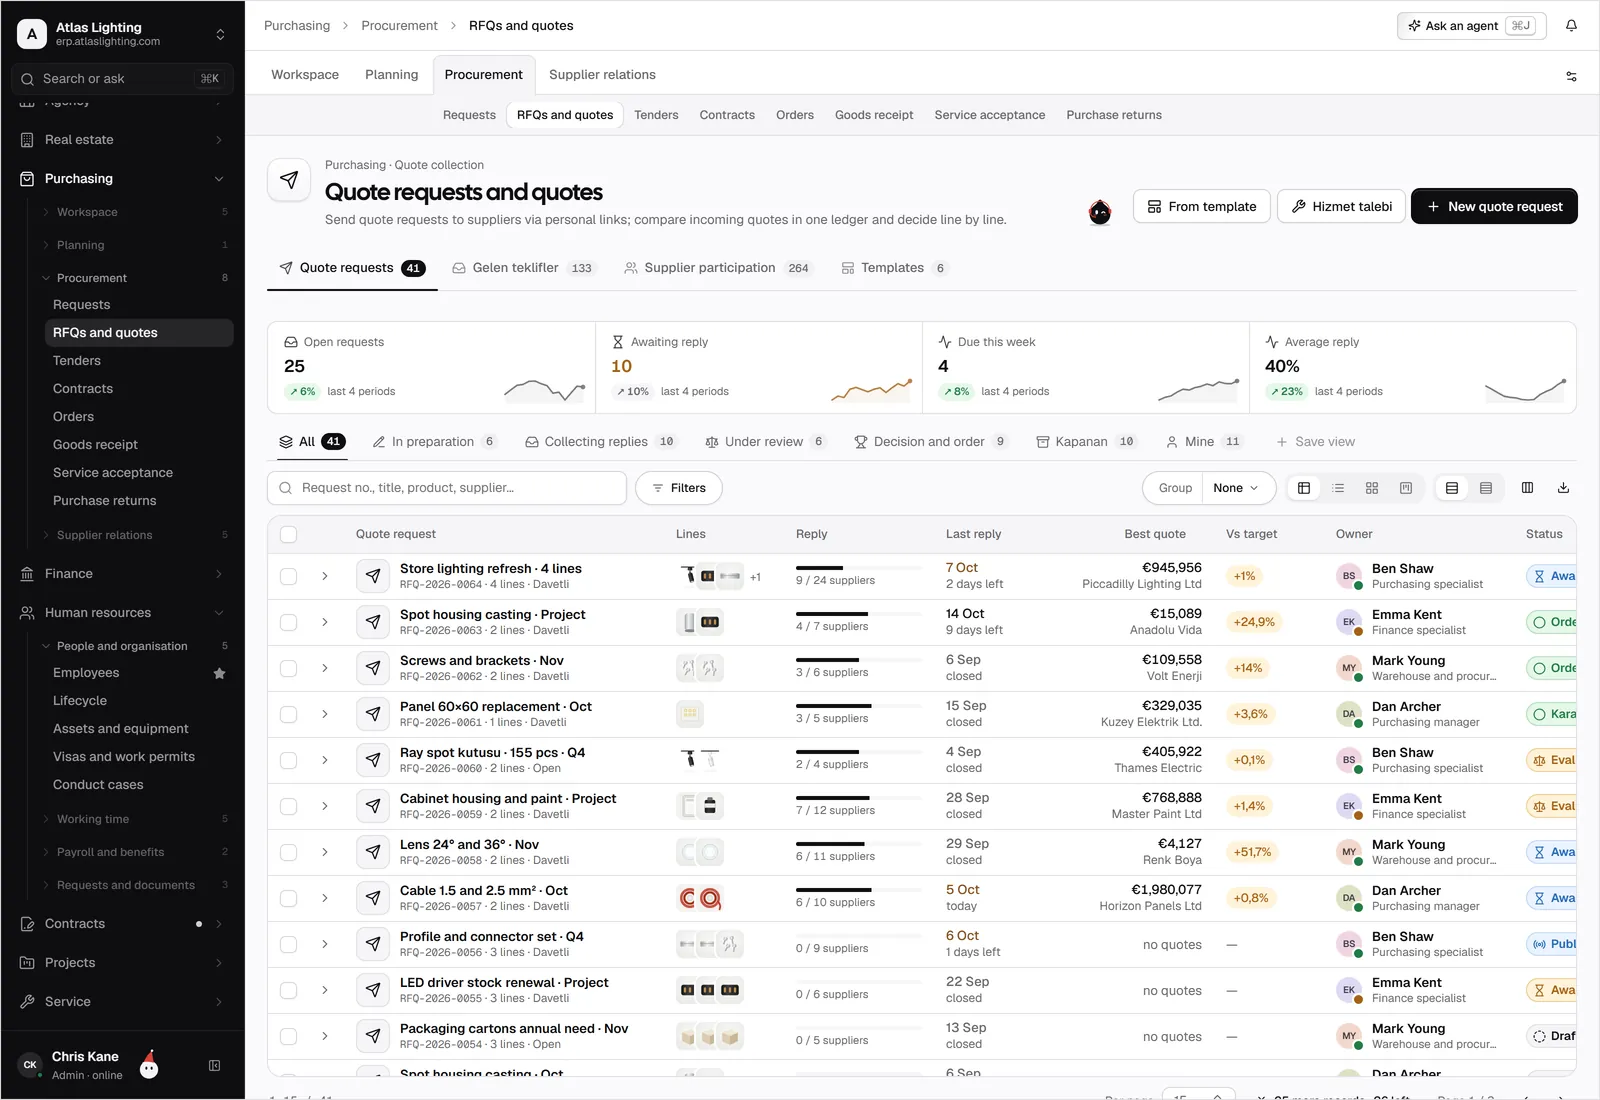The height and width of the screenshot is (1100, 1600).
Task: Open notifications bell icon
Action: (1571, 26)
